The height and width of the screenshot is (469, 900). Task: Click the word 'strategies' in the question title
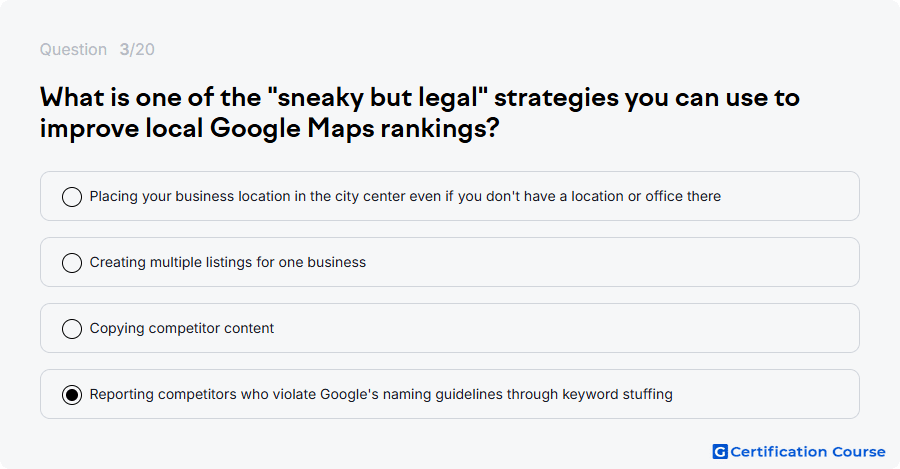pos(556,98)
